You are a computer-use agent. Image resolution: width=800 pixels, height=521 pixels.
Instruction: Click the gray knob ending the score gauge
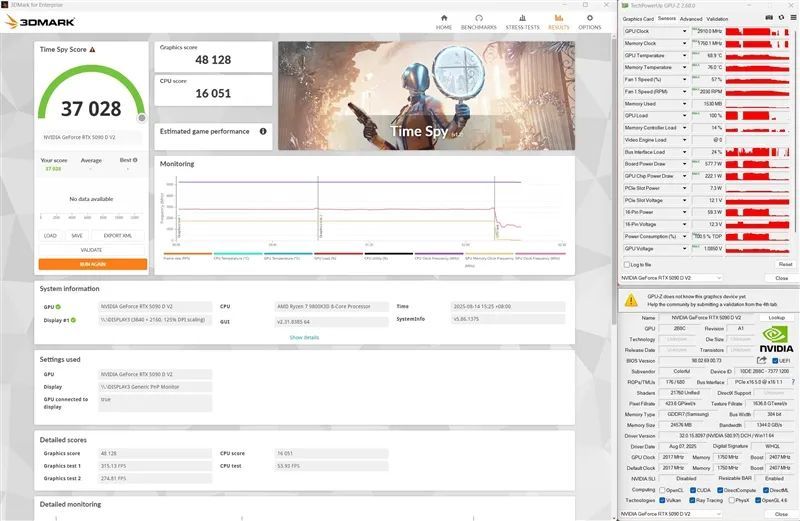tap(142, 118)
